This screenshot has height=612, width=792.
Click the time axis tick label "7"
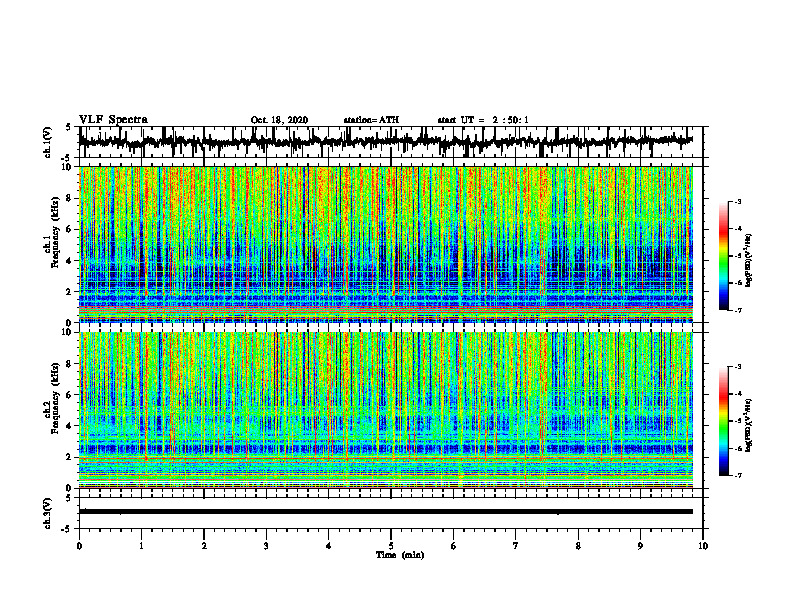pos(516,546)
